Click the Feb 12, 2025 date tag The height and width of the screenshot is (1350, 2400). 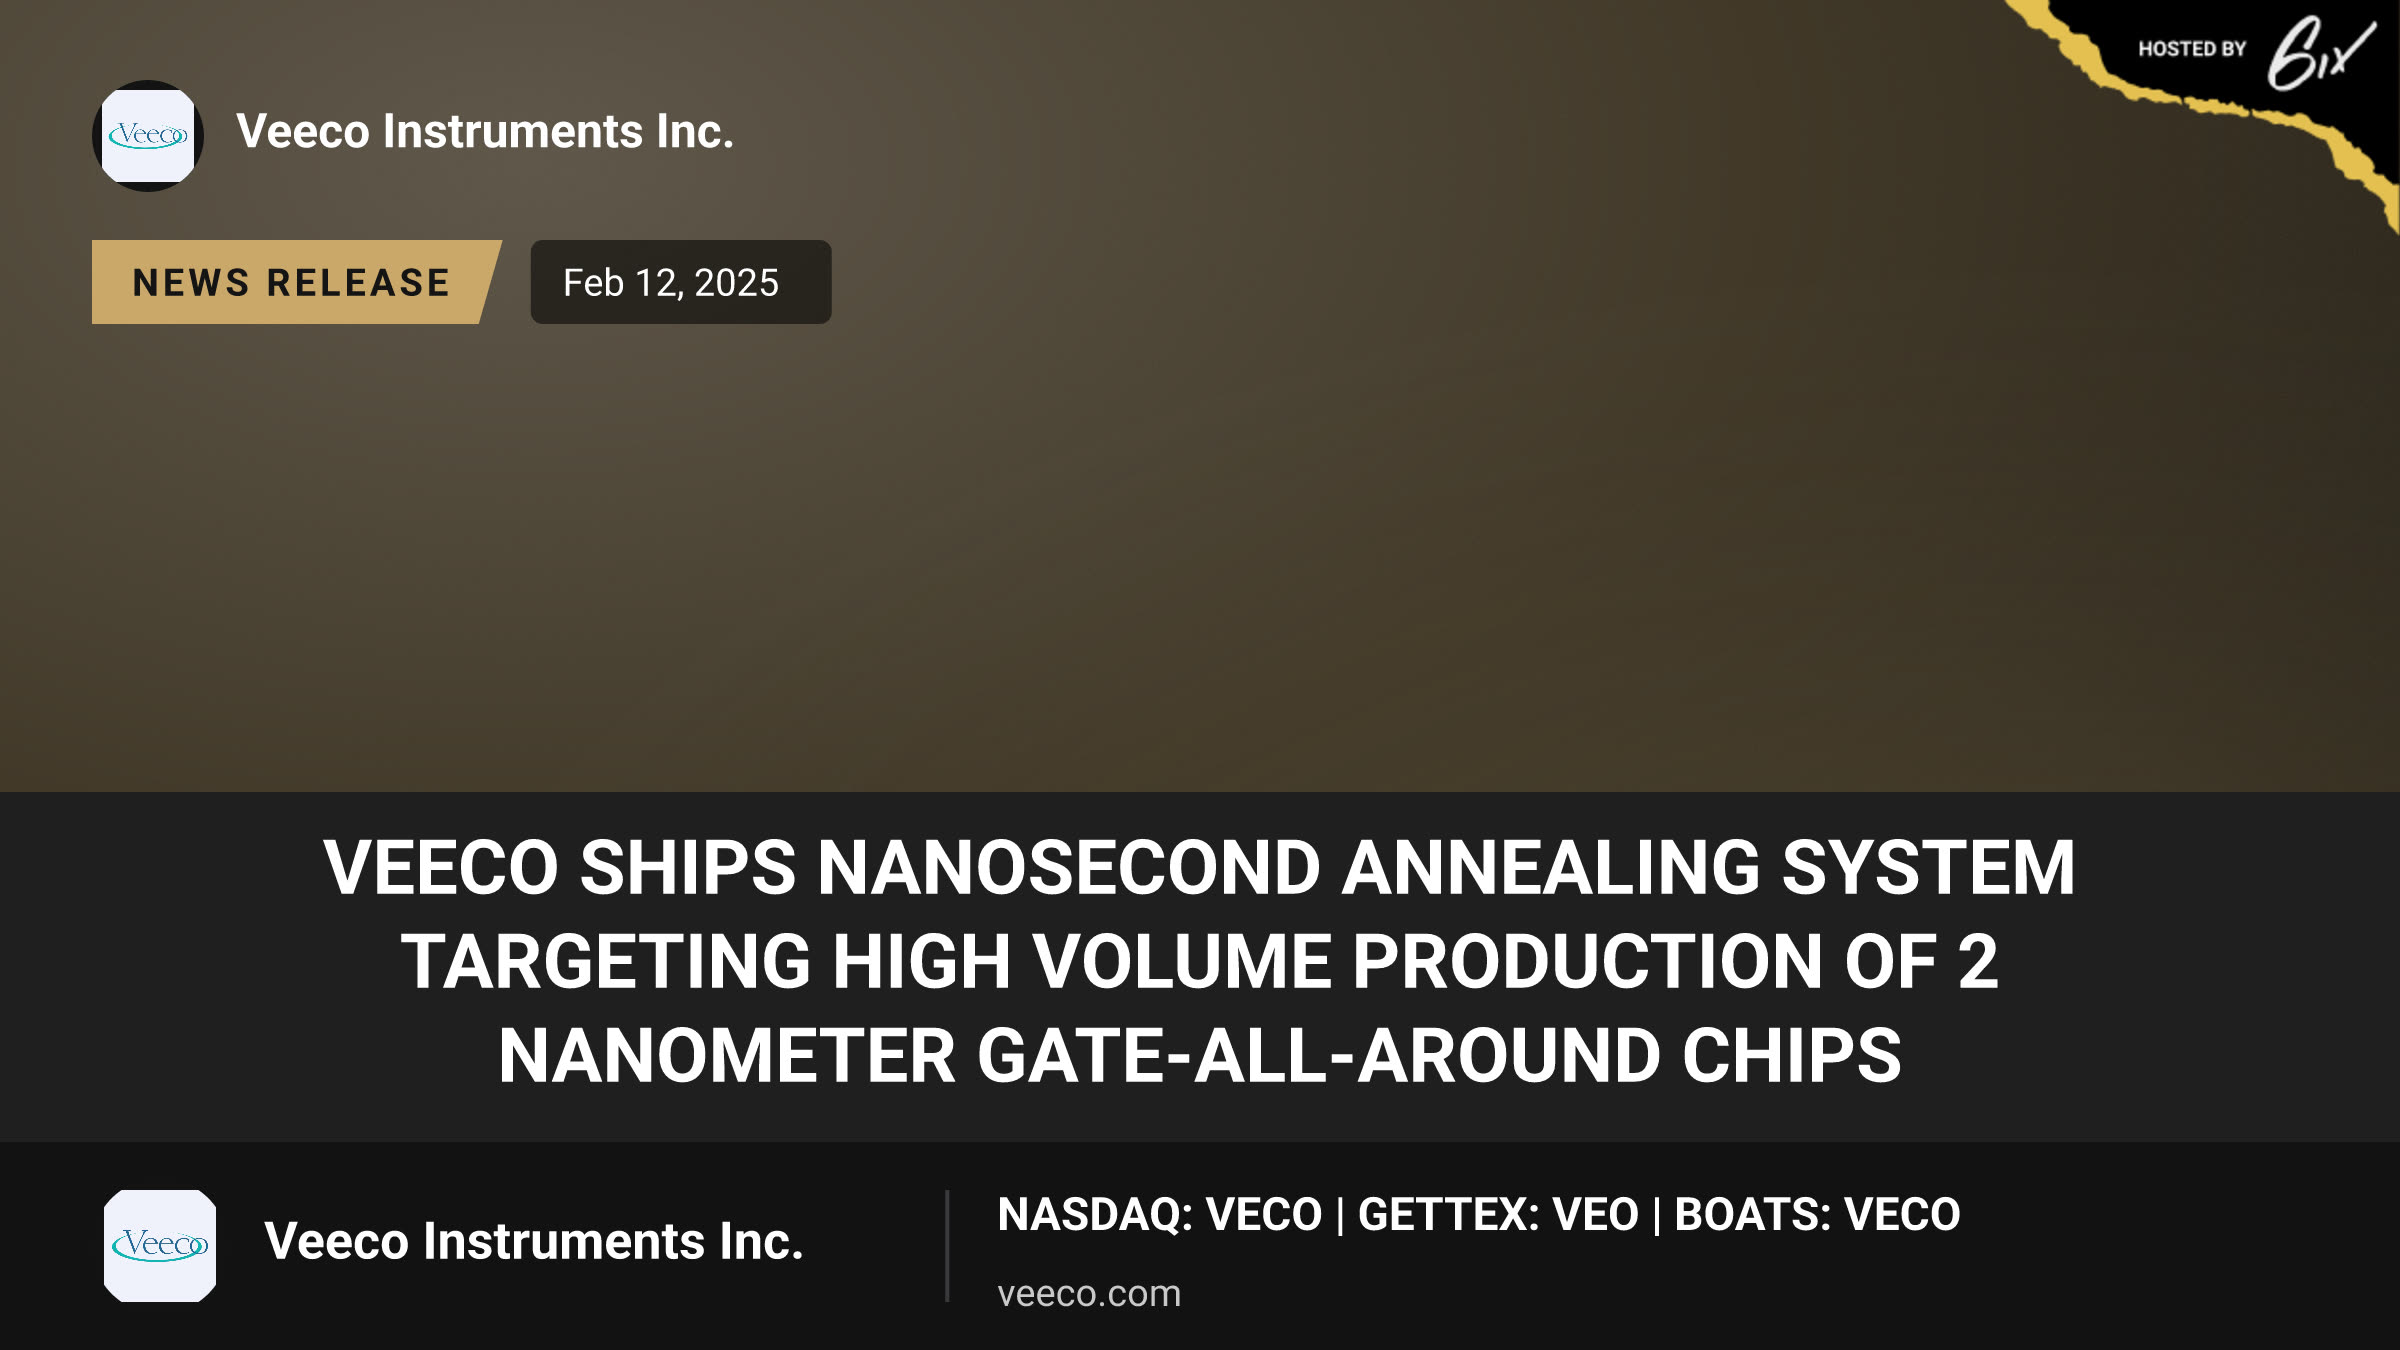[x=681, y=282]
